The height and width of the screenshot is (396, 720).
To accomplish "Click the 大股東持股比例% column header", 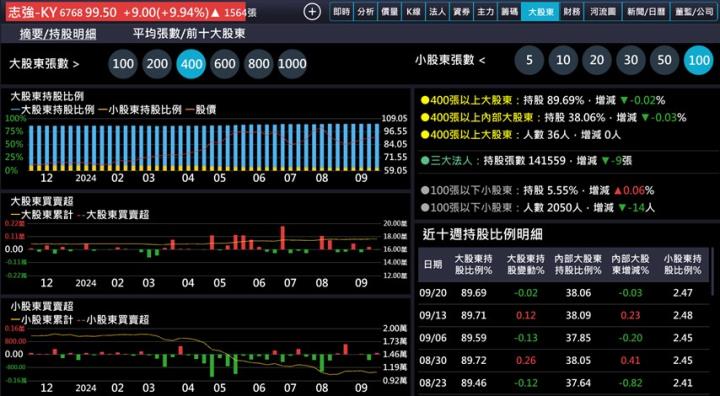I will [x=473, y=265].
